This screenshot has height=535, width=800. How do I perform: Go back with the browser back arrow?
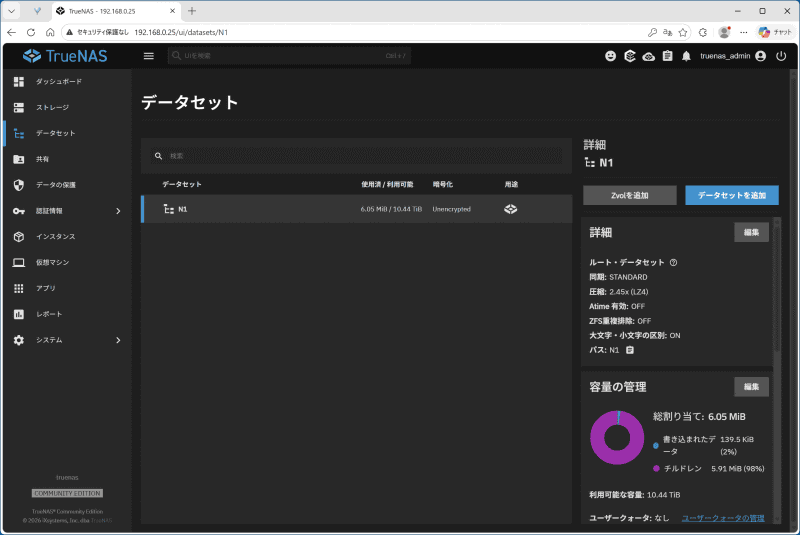pyautogui.click(x=11, y=32)
